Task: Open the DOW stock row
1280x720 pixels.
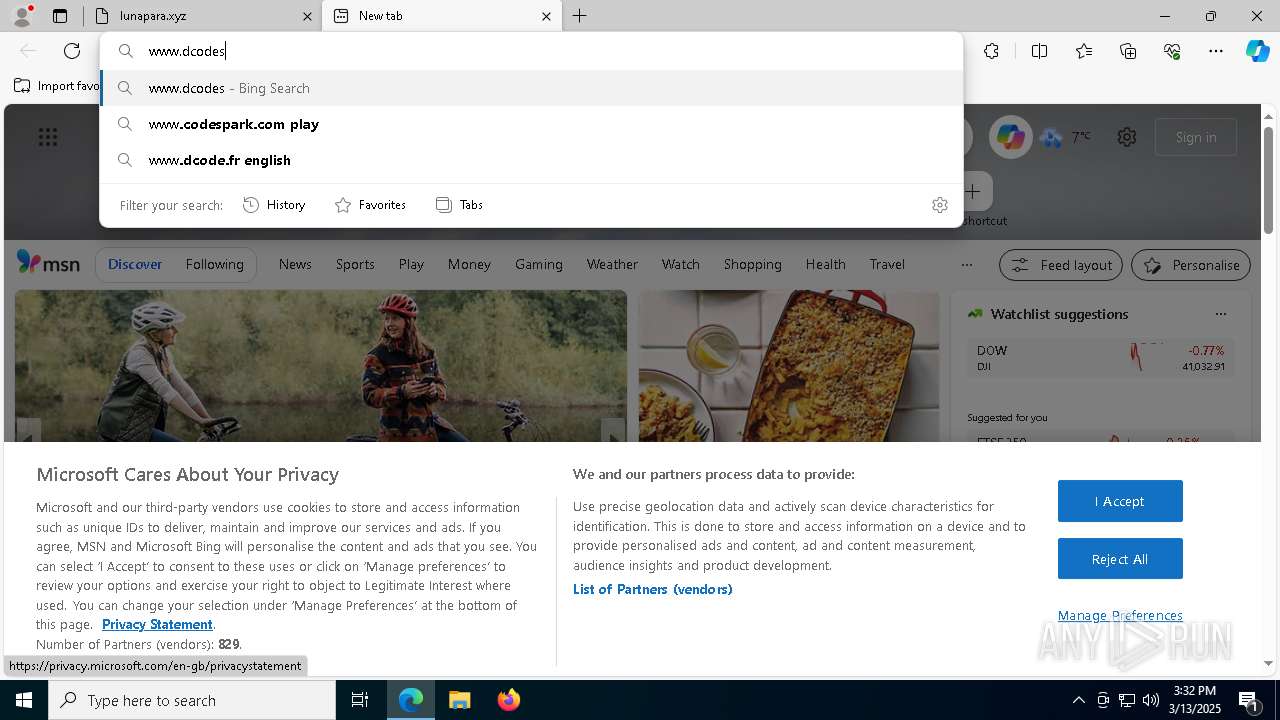Action: [1100, 358]
